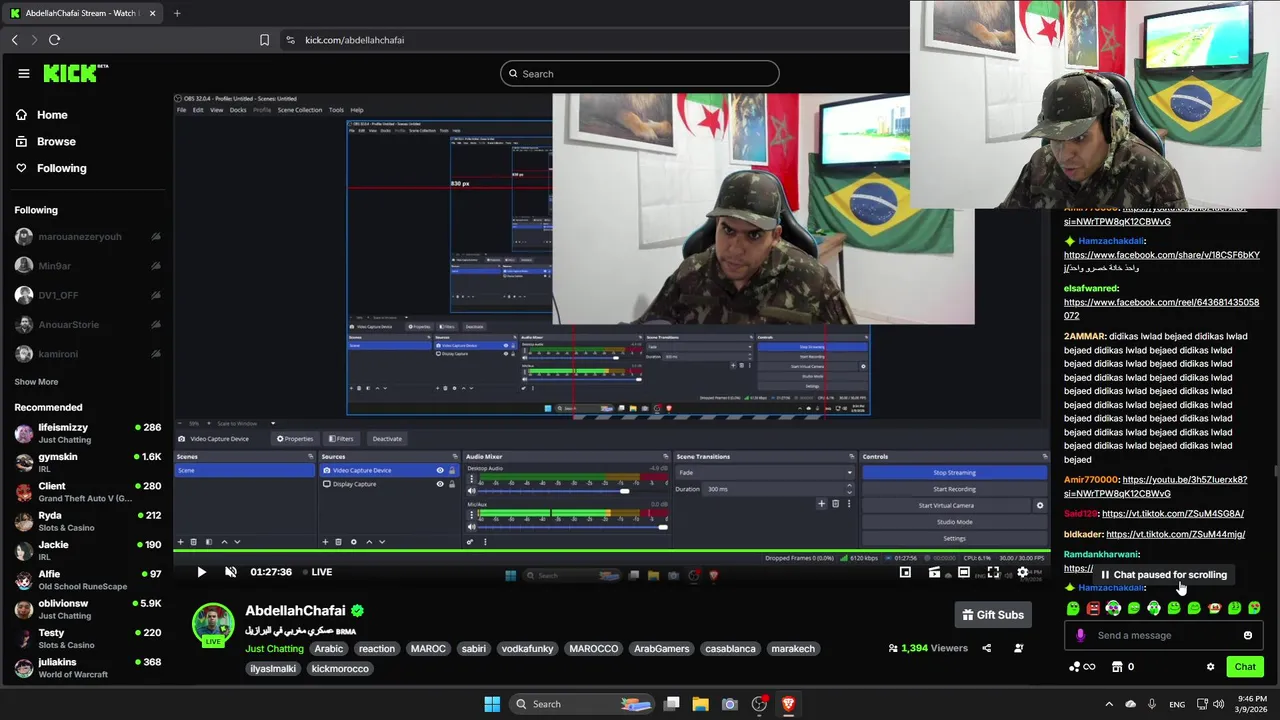Open the Kick sidebar hamburger menu

24,73
